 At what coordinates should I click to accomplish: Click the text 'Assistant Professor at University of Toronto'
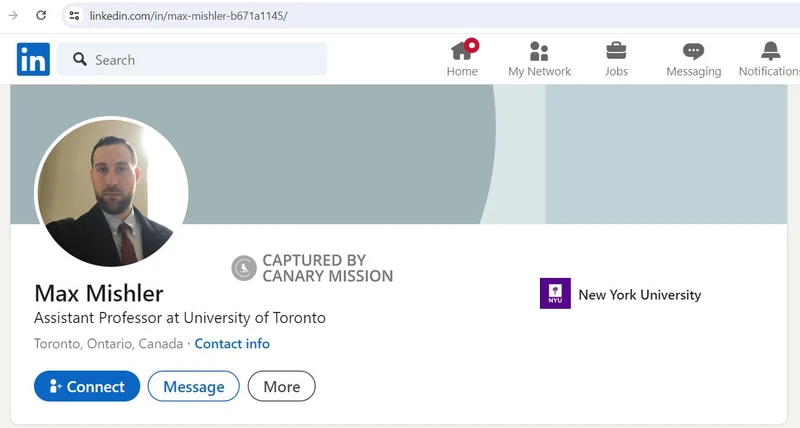180,318
